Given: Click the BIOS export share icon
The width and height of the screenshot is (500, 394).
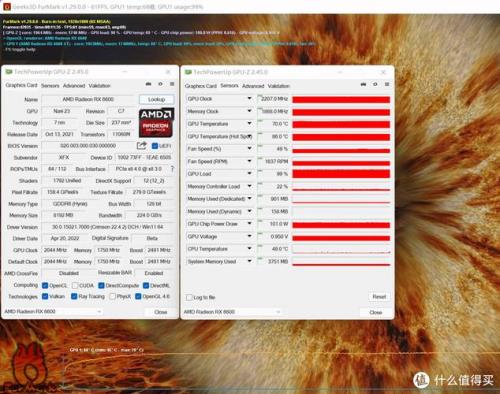Looking at the screenshot, I should [142, 145].
